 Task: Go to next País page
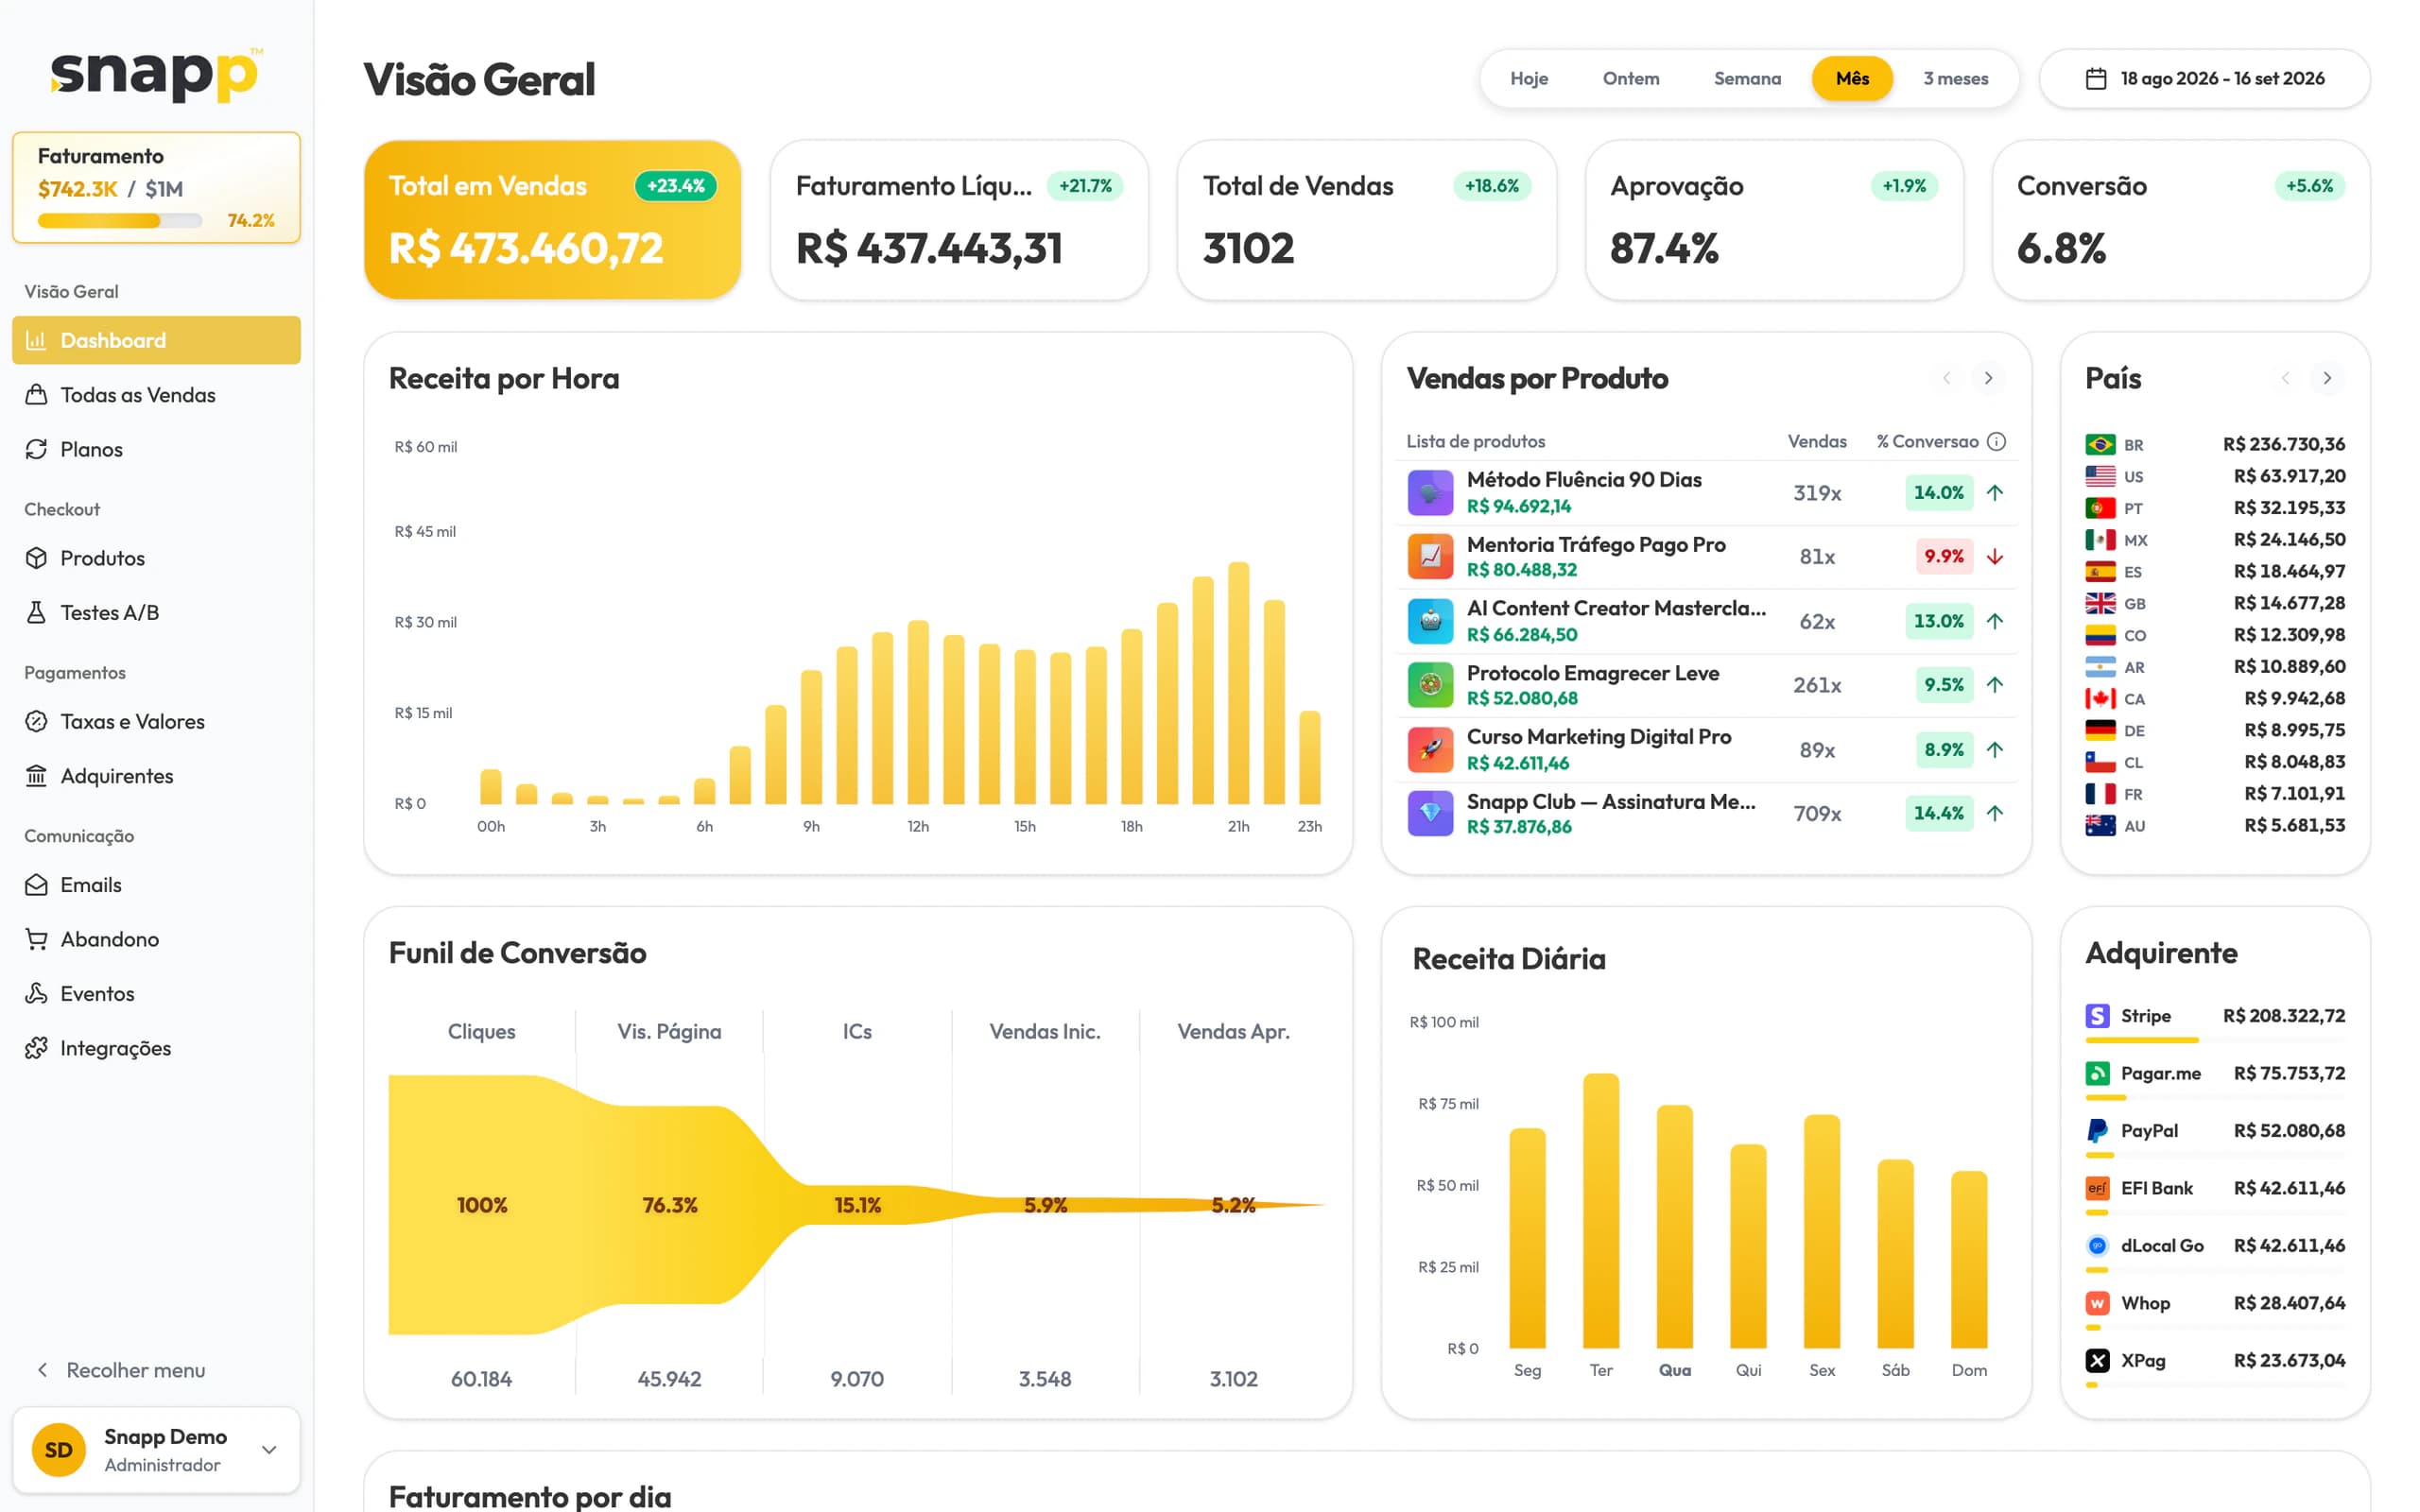[x=2327, y=378]
